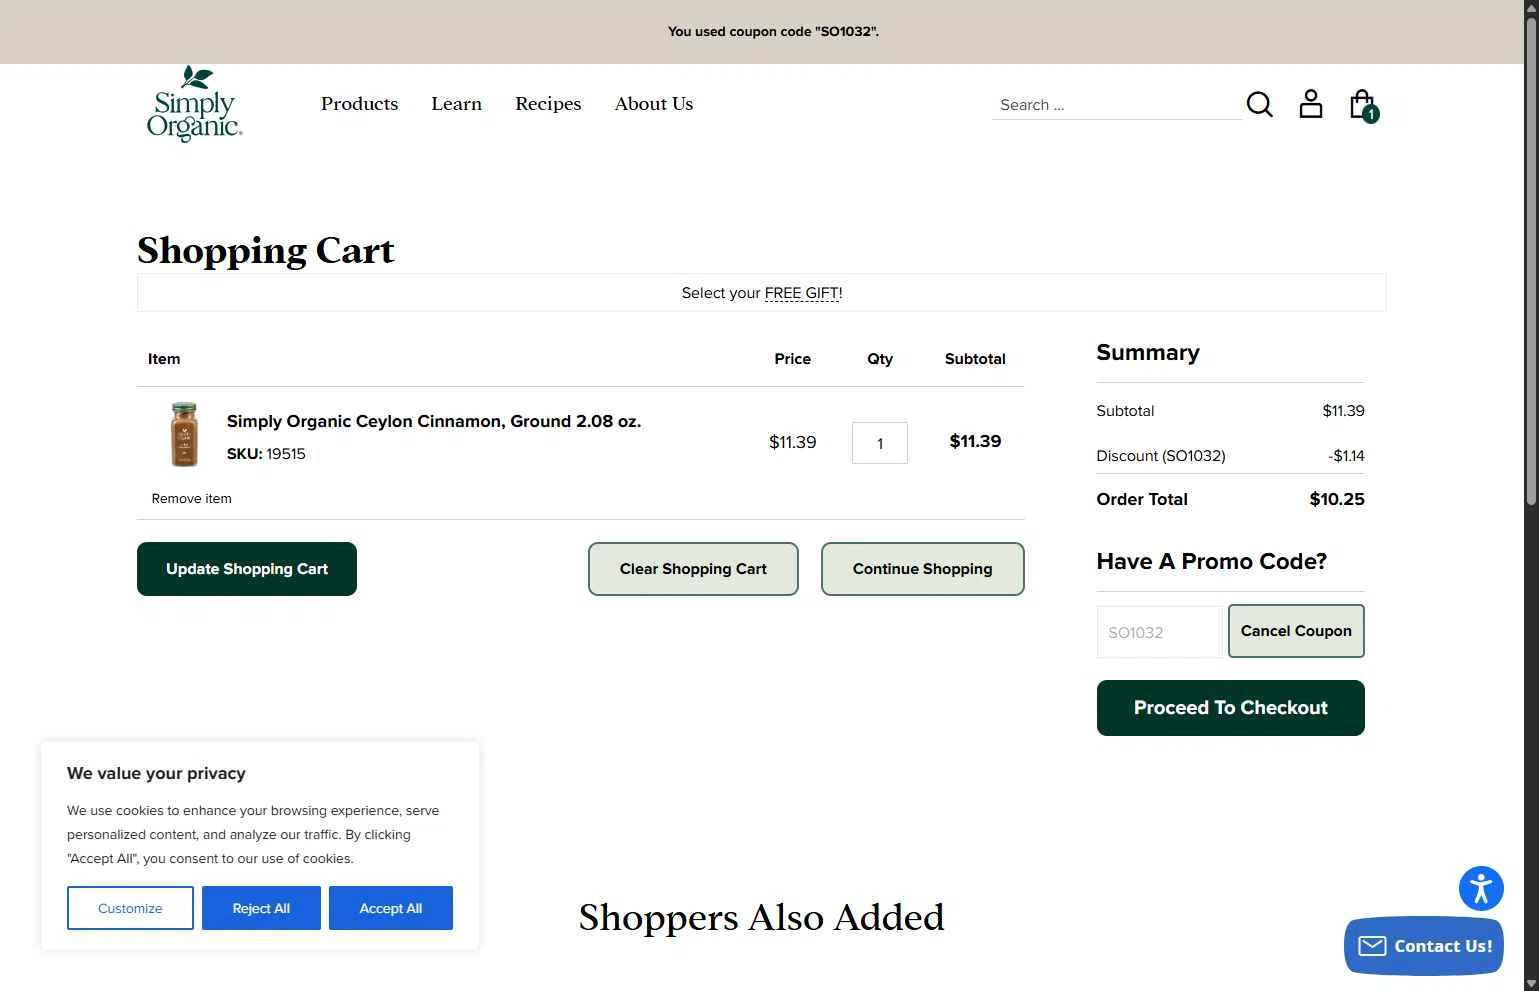Click Cancel Coupon button

(x=1296, y=631)
